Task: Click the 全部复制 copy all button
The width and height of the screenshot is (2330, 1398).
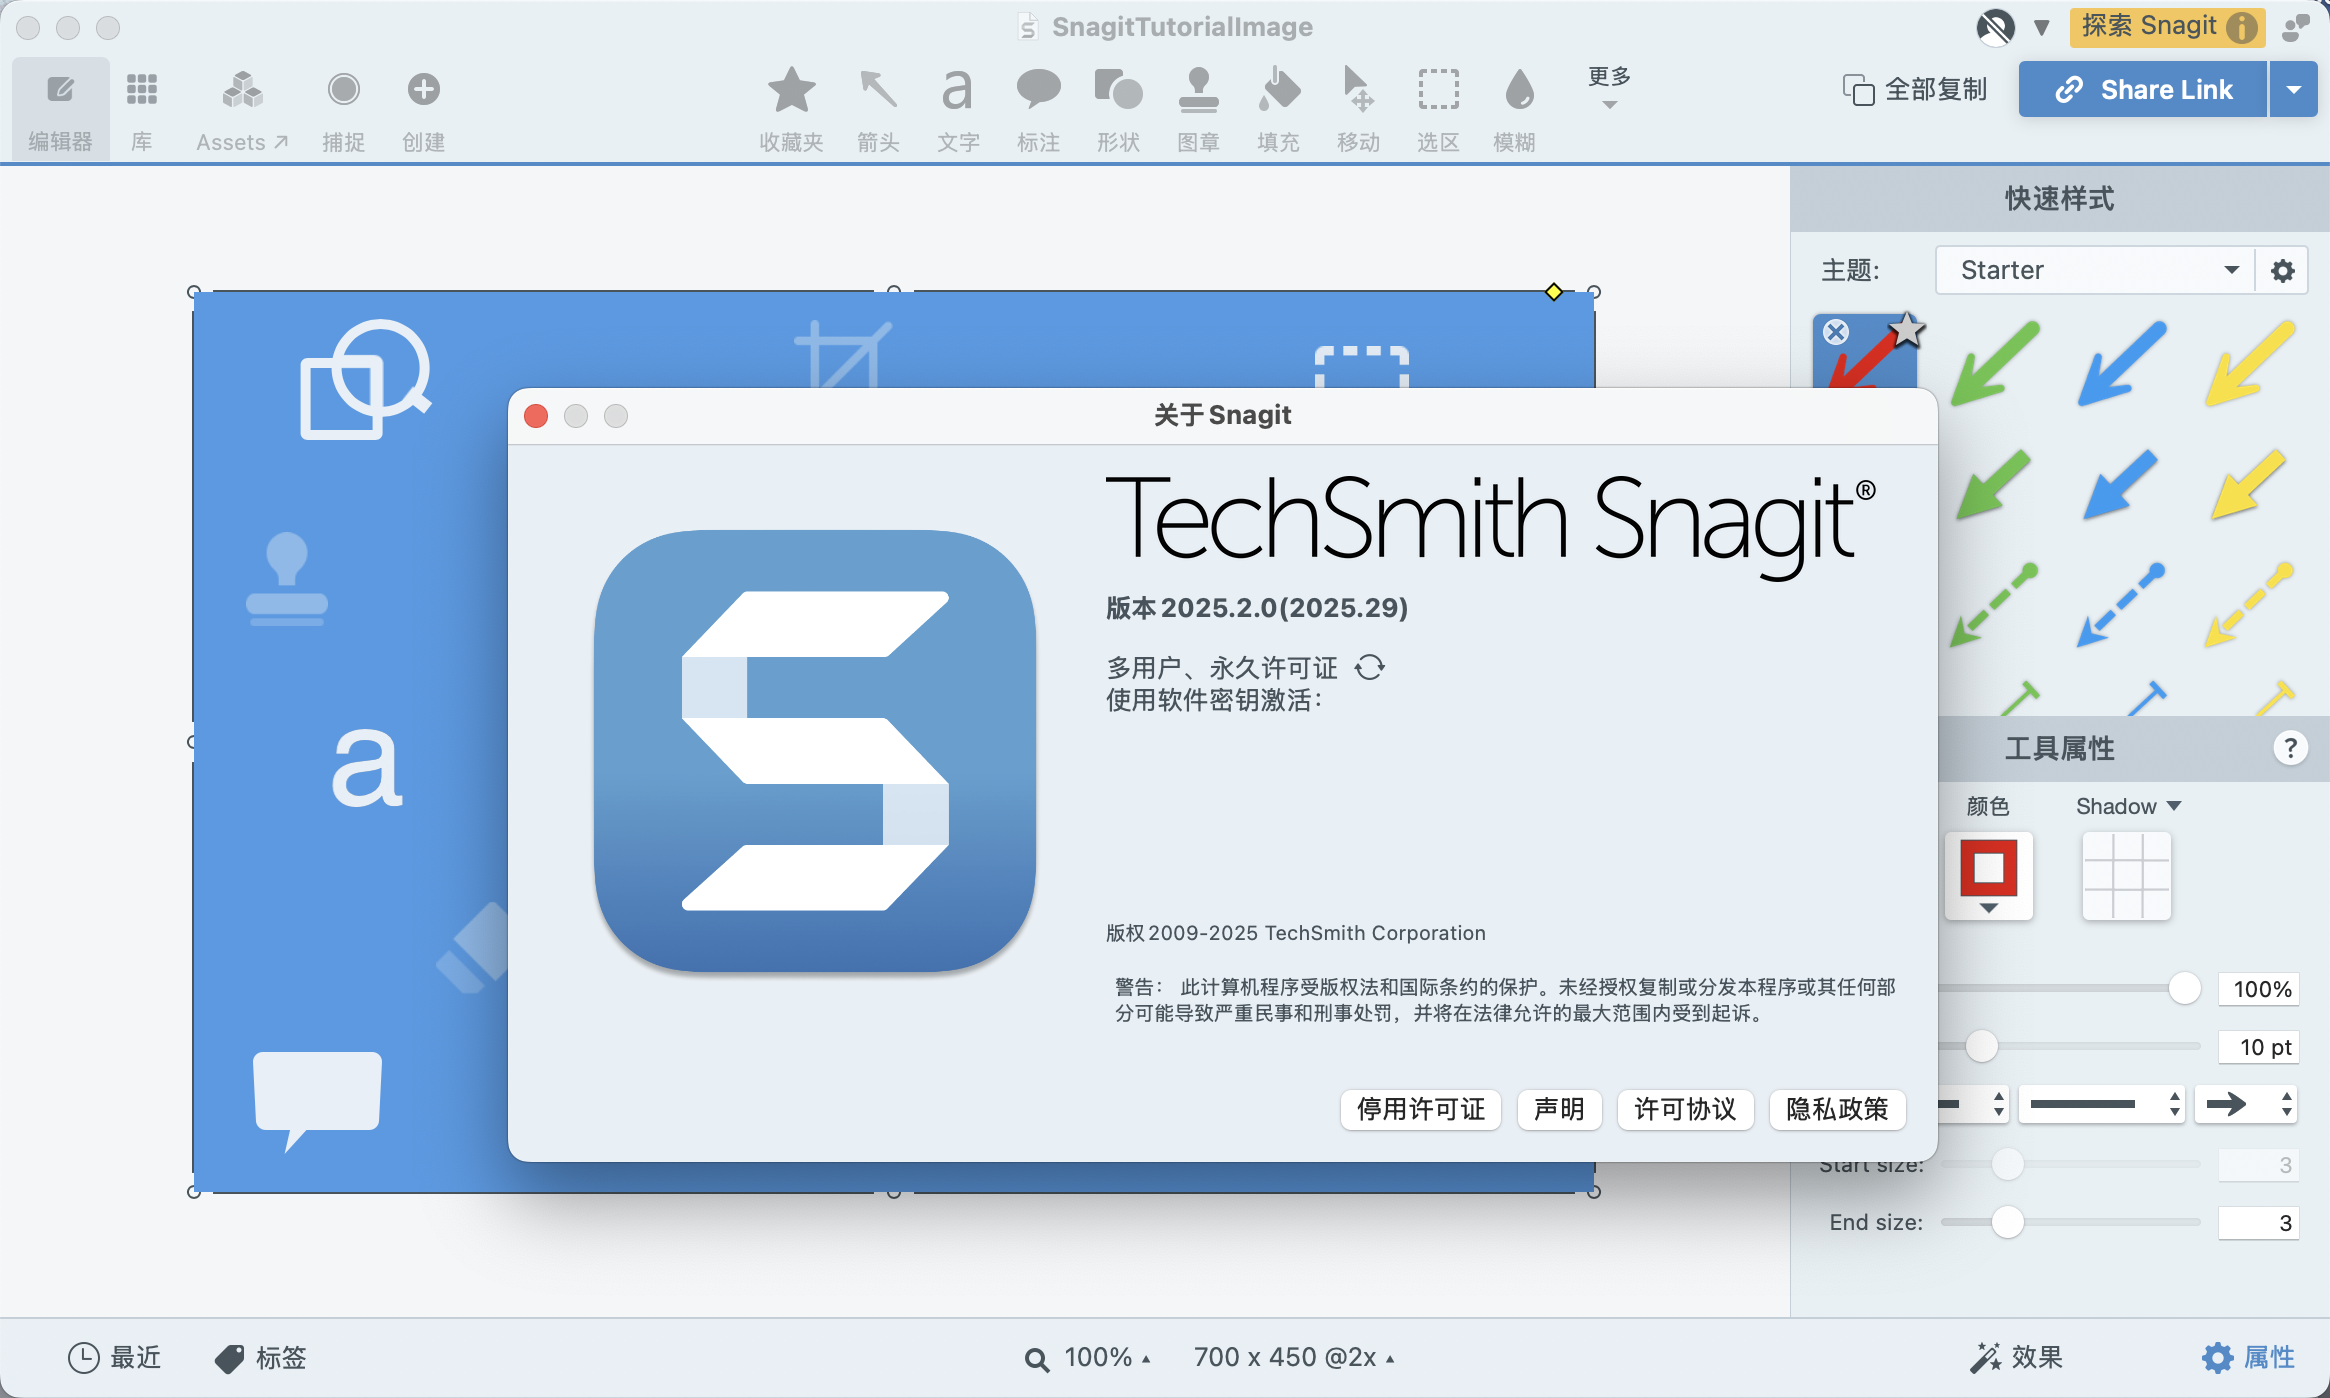Action: (1914, 89)
